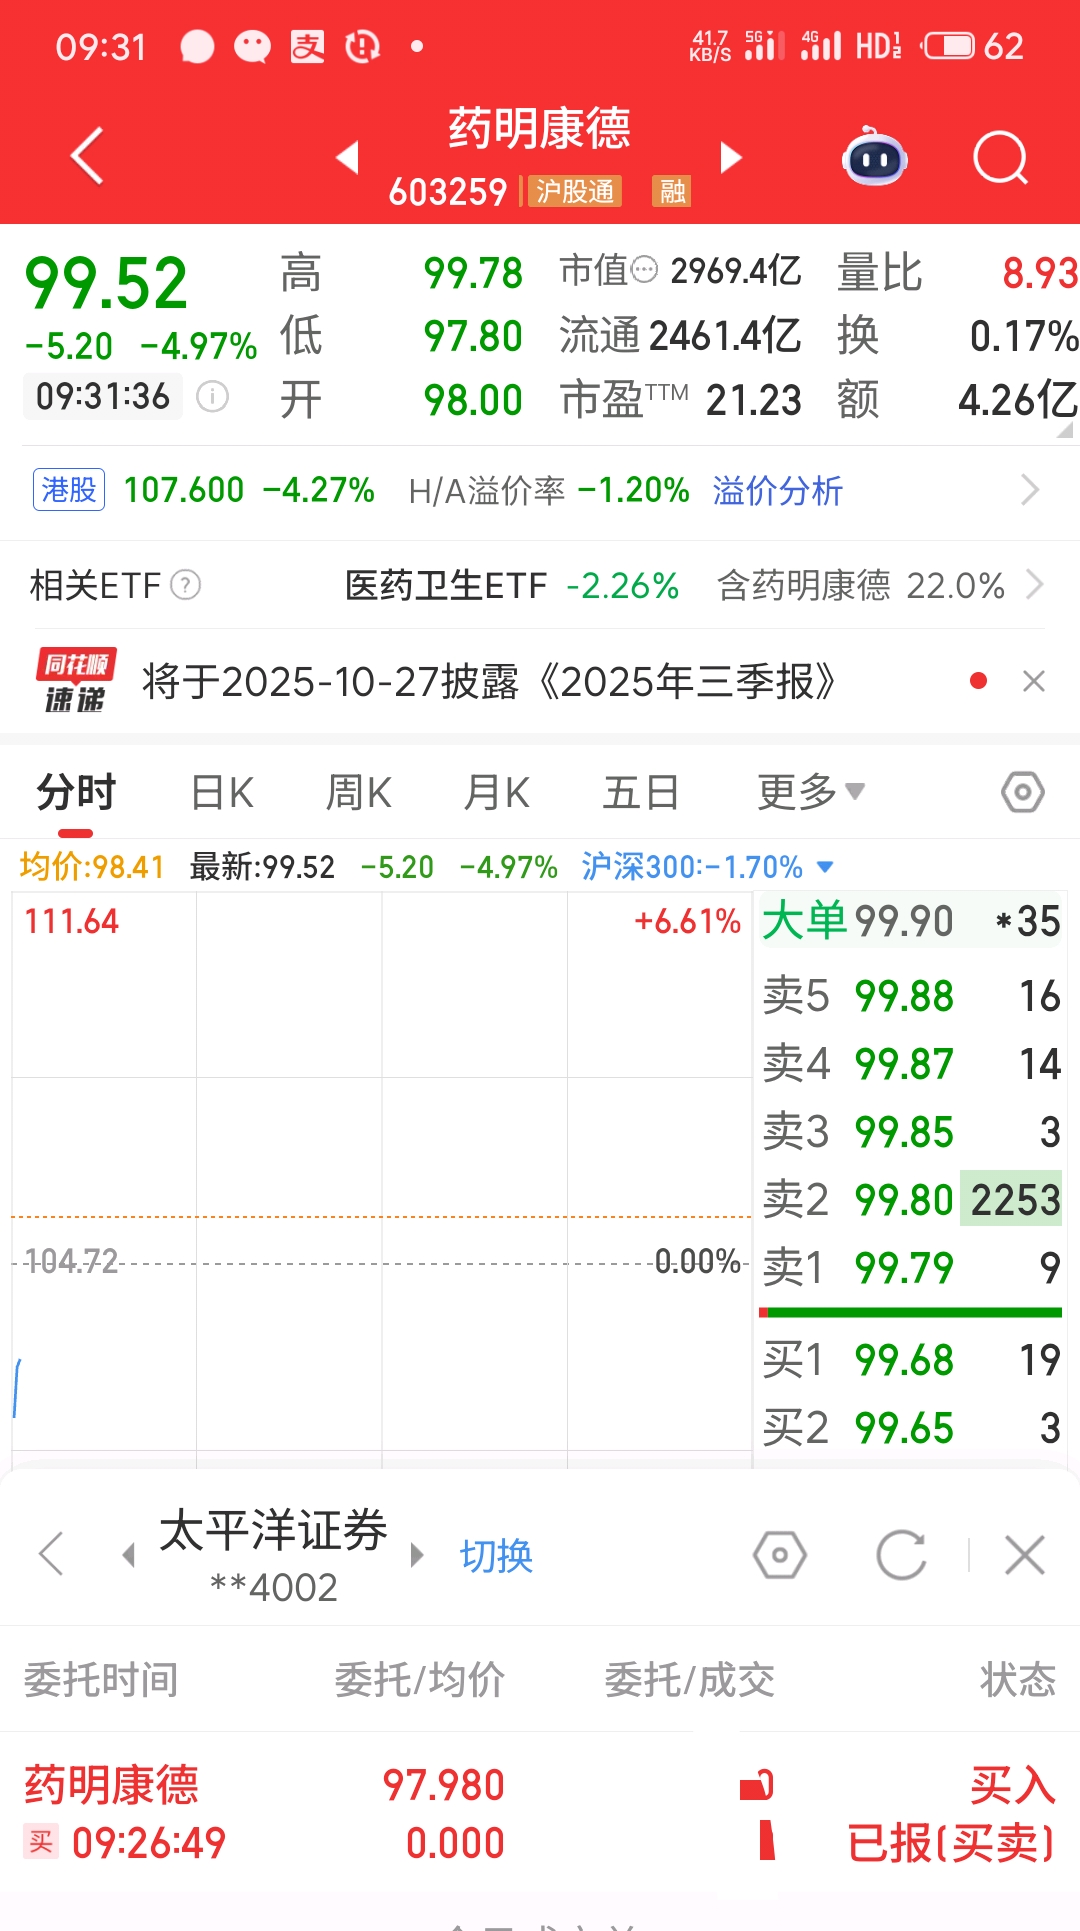Go to previous stock with left triangle
The height and width of the screenshot is (1931, 1080).
[x=347, y=157]
